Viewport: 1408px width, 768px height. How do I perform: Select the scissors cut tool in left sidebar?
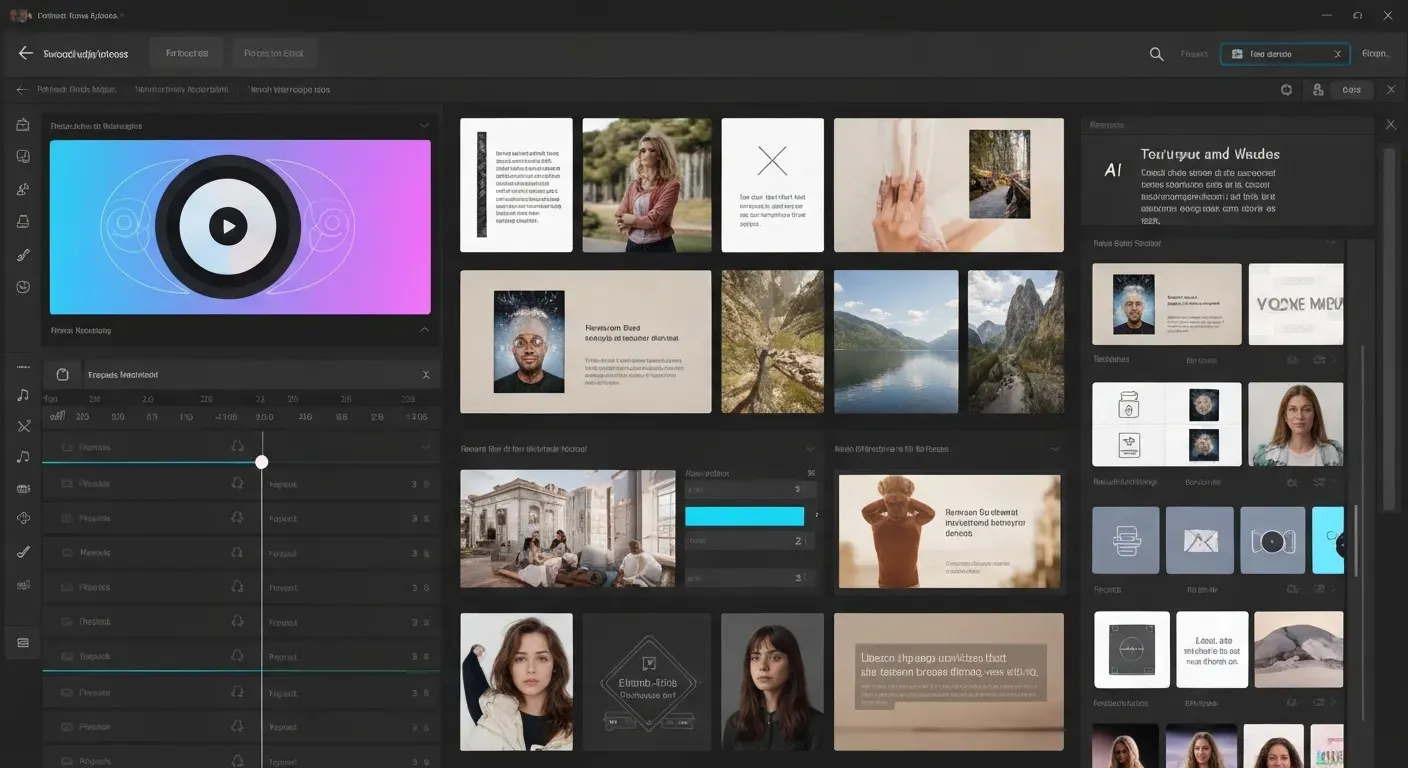point(23,425)
